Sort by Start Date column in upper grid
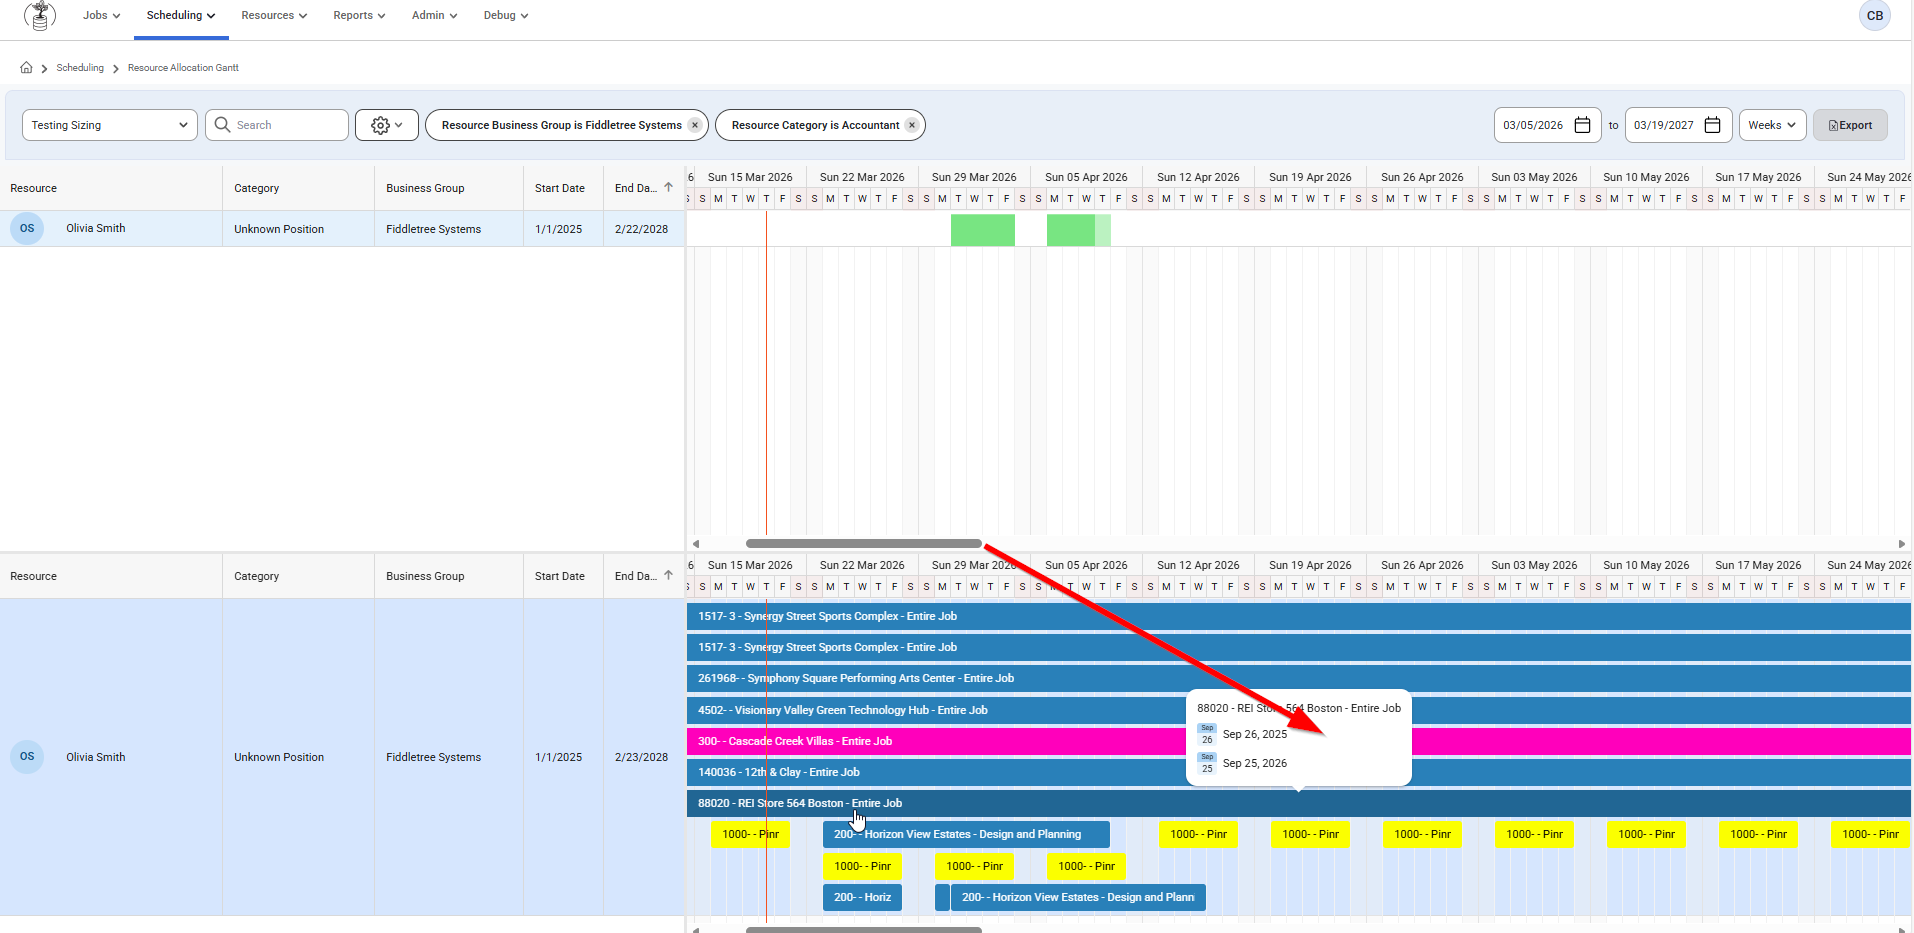Screen dimensions: 1914x933 click(562, 188)
